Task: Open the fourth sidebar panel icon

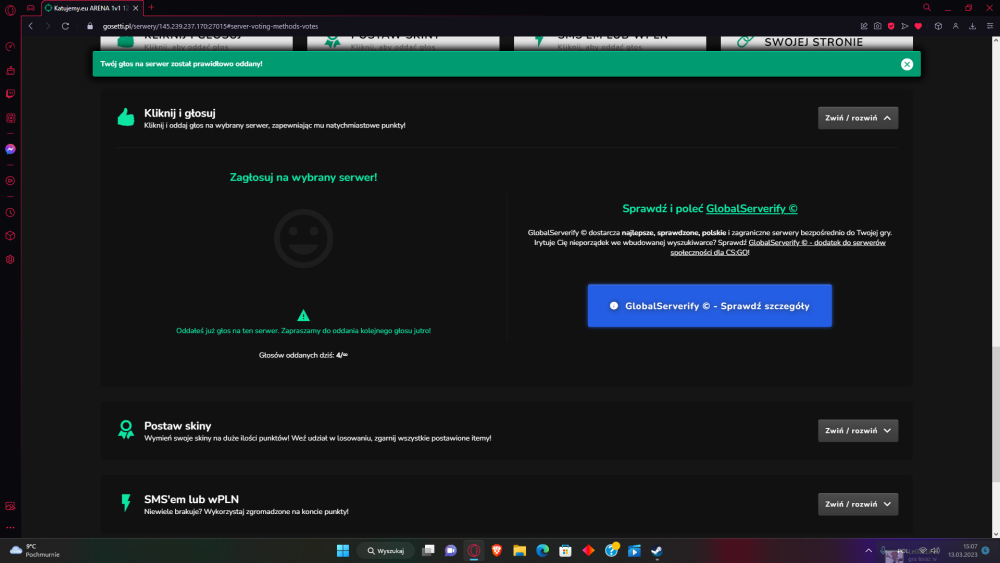Action: (x=10, y=118)
